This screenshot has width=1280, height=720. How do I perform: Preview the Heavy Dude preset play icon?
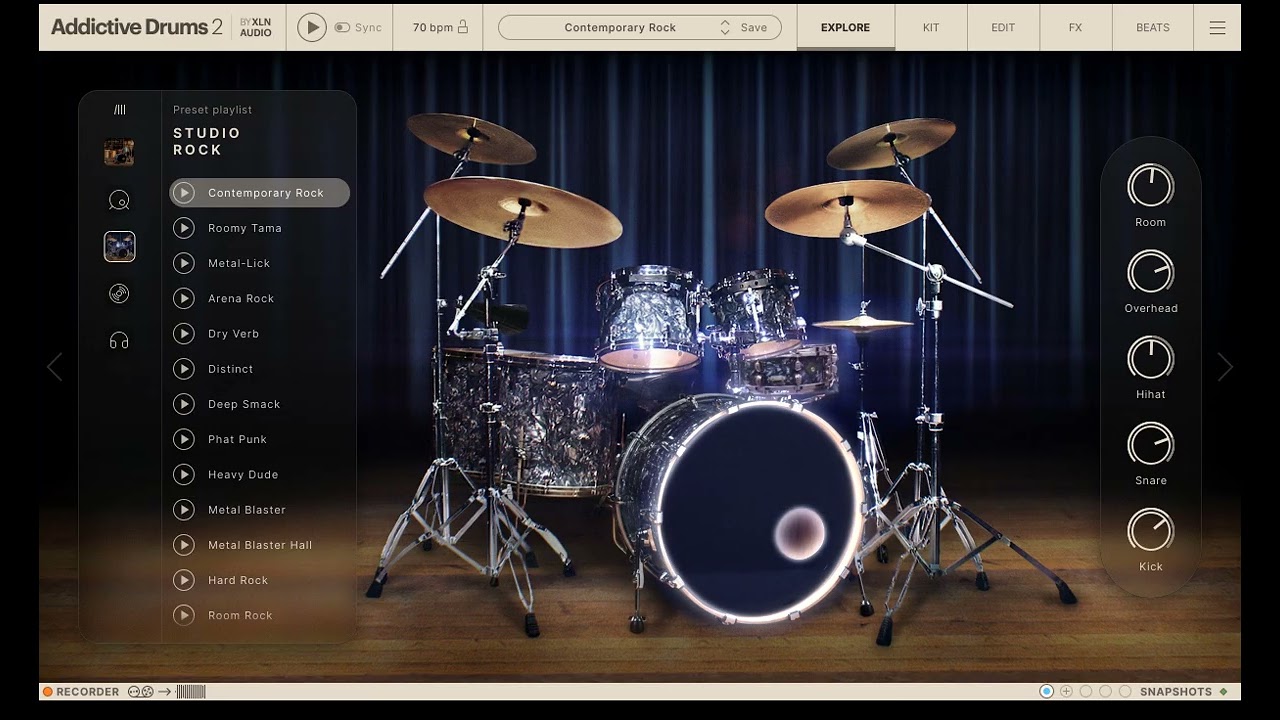click(184, 474)
